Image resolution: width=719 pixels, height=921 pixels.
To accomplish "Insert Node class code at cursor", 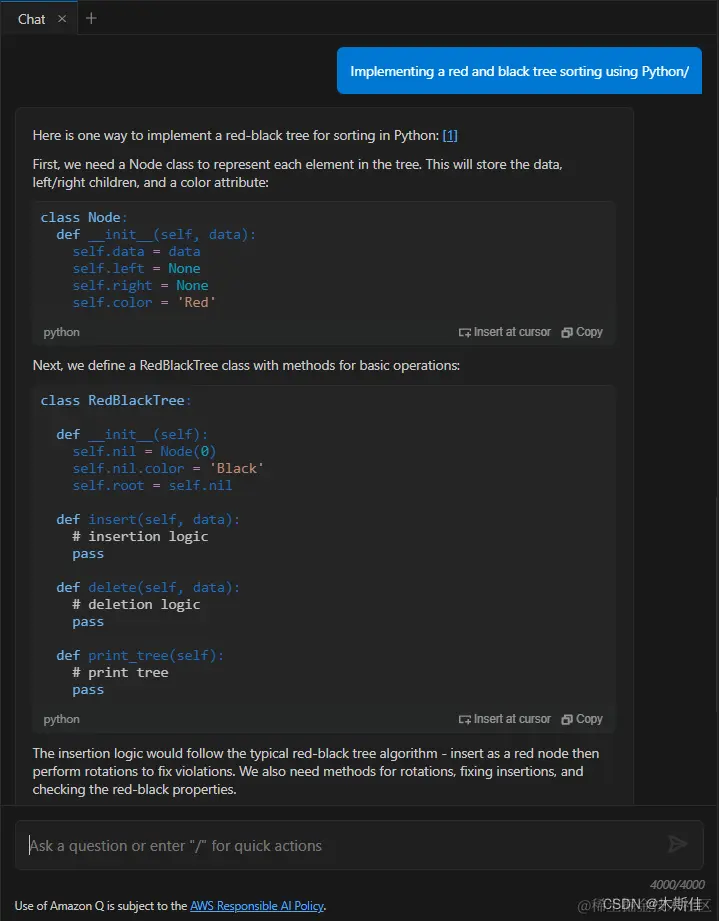I will tap(505, 332).
